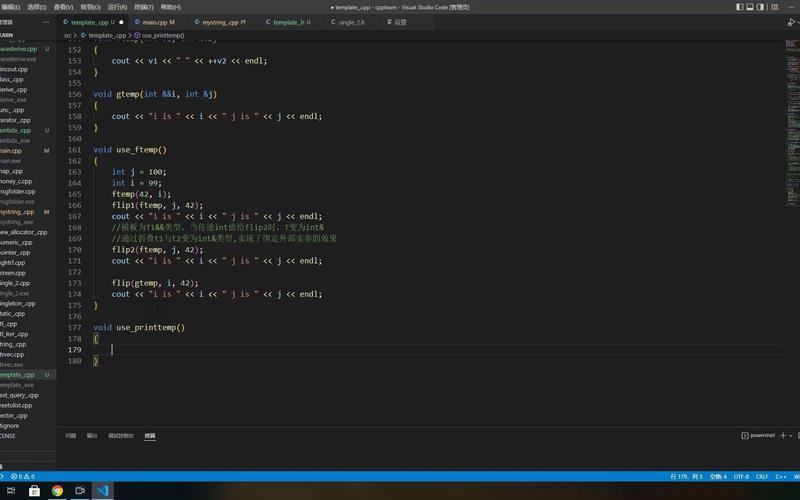Open Google Chrome from the taskbar
Screen dimensions: 800x500
coord(57,491)
